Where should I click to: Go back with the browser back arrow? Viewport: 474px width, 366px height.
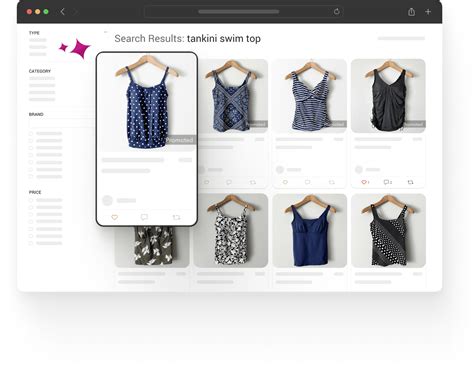pos(62,12)
